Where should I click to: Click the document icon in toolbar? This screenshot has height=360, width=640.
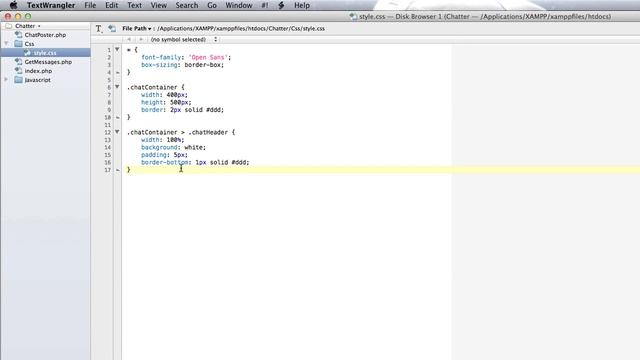[x=112, y=29]
